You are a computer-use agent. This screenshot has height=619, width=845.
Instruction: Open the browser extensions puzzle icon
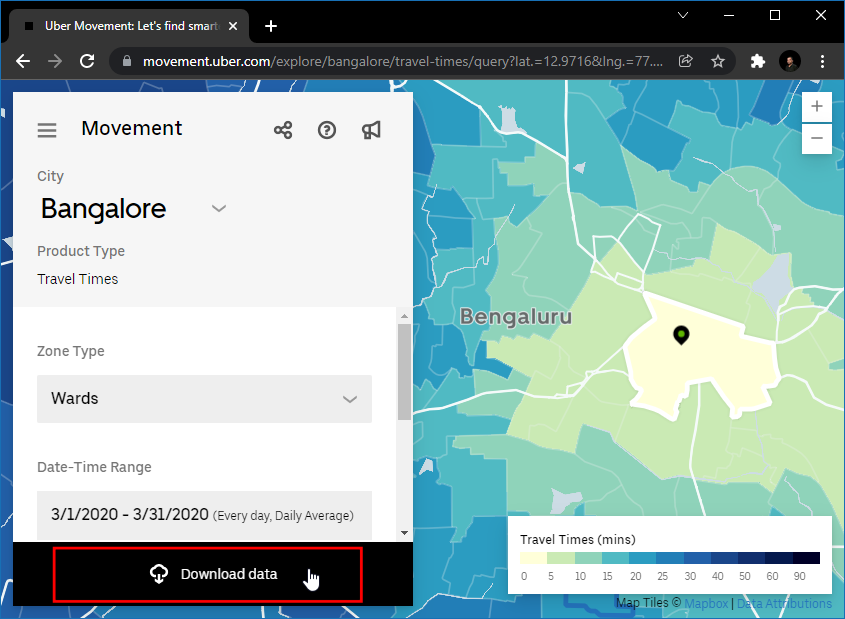(757, 61)
